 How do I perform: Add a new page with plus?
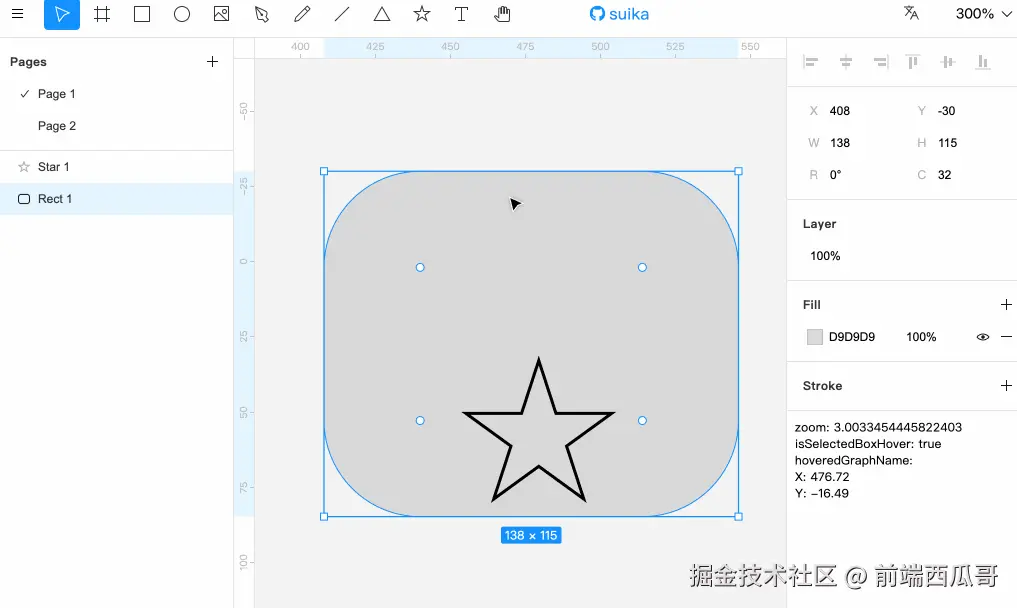[x=212, y=62]
